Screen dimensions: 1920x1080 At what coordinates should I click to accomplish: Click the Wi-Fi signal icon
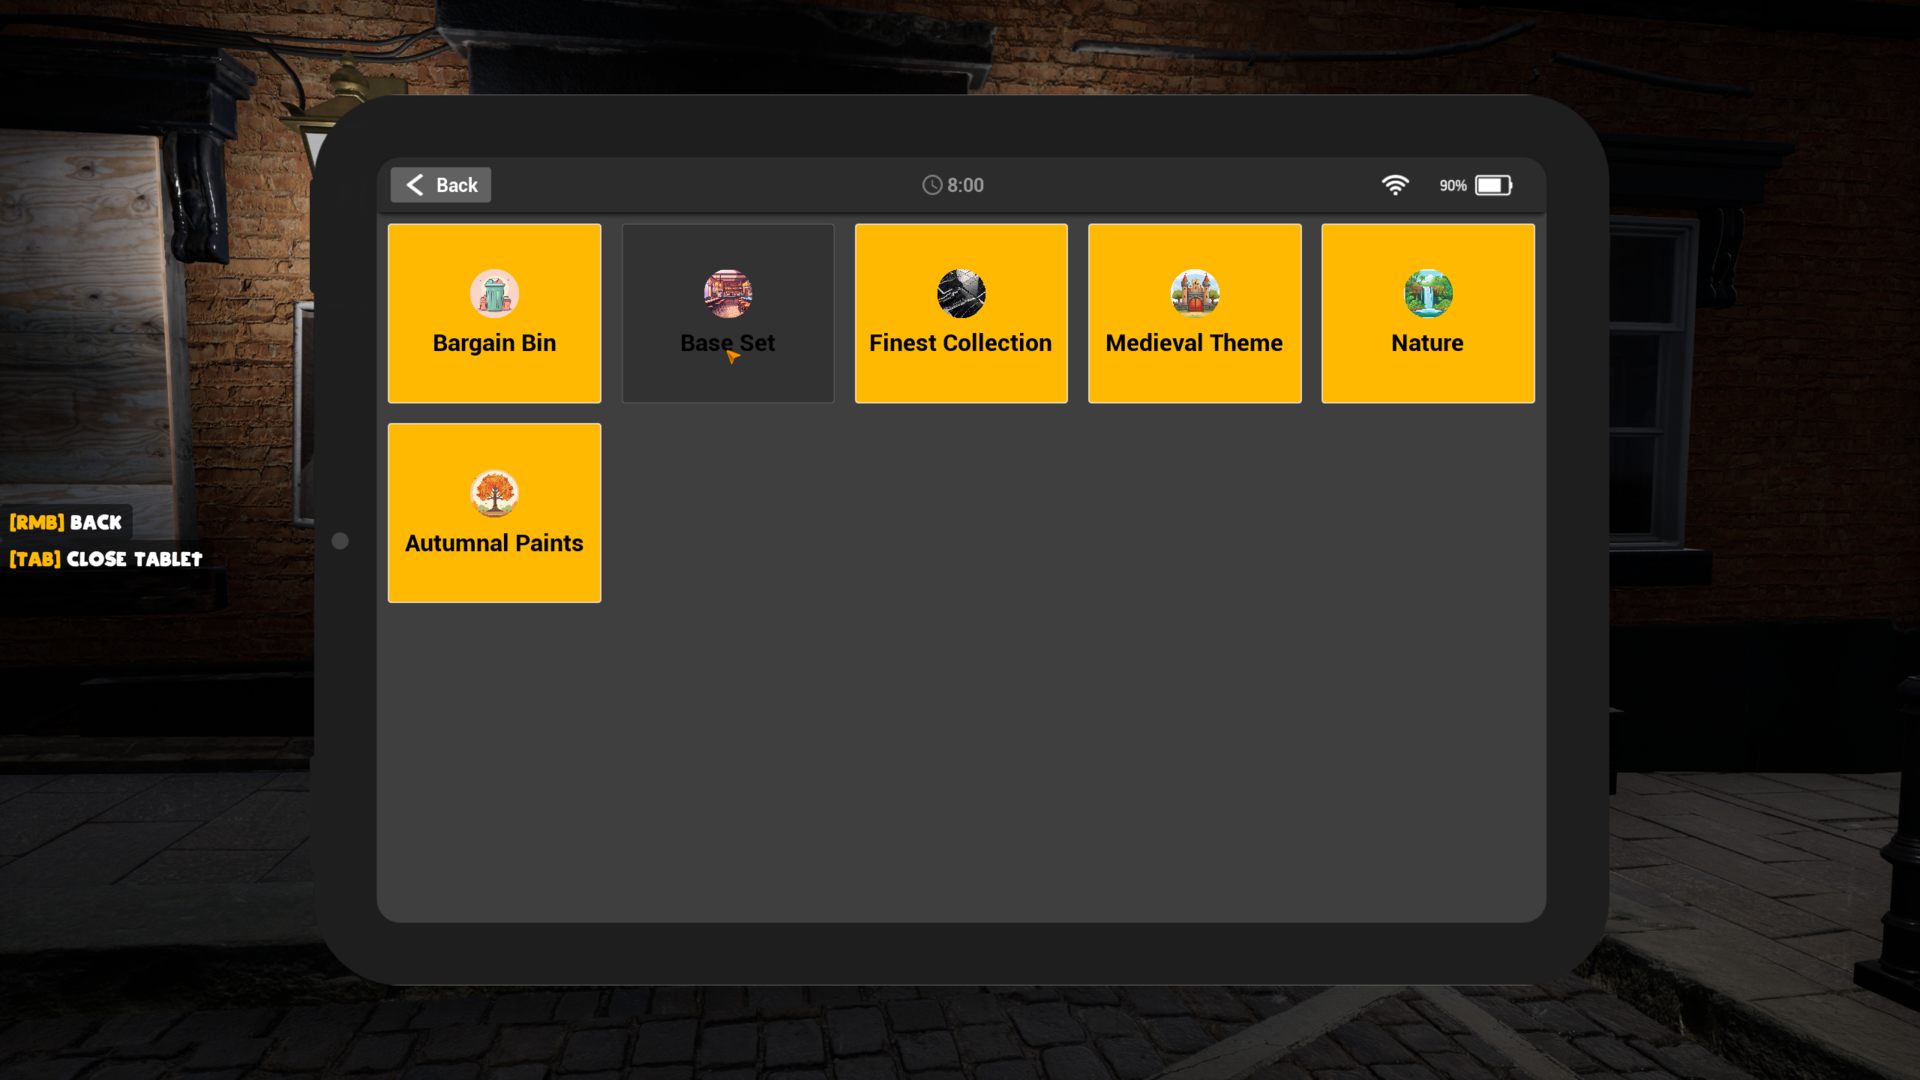pos(1395,185)
